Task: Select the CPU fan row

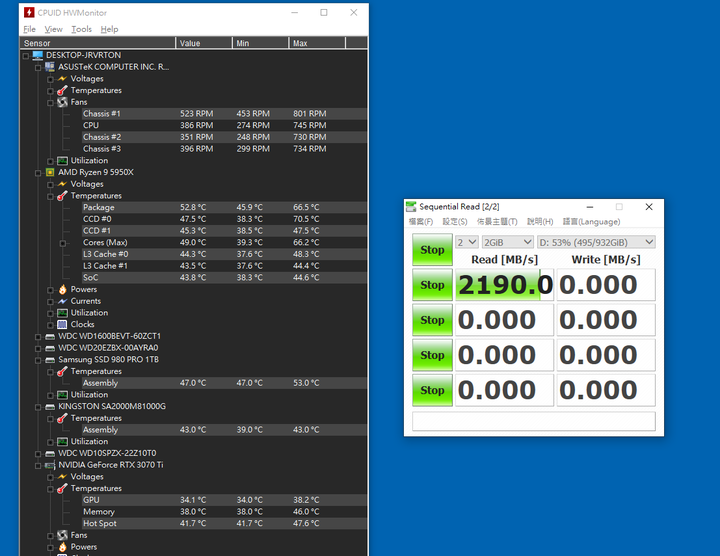Action: (x=224, y=125)
